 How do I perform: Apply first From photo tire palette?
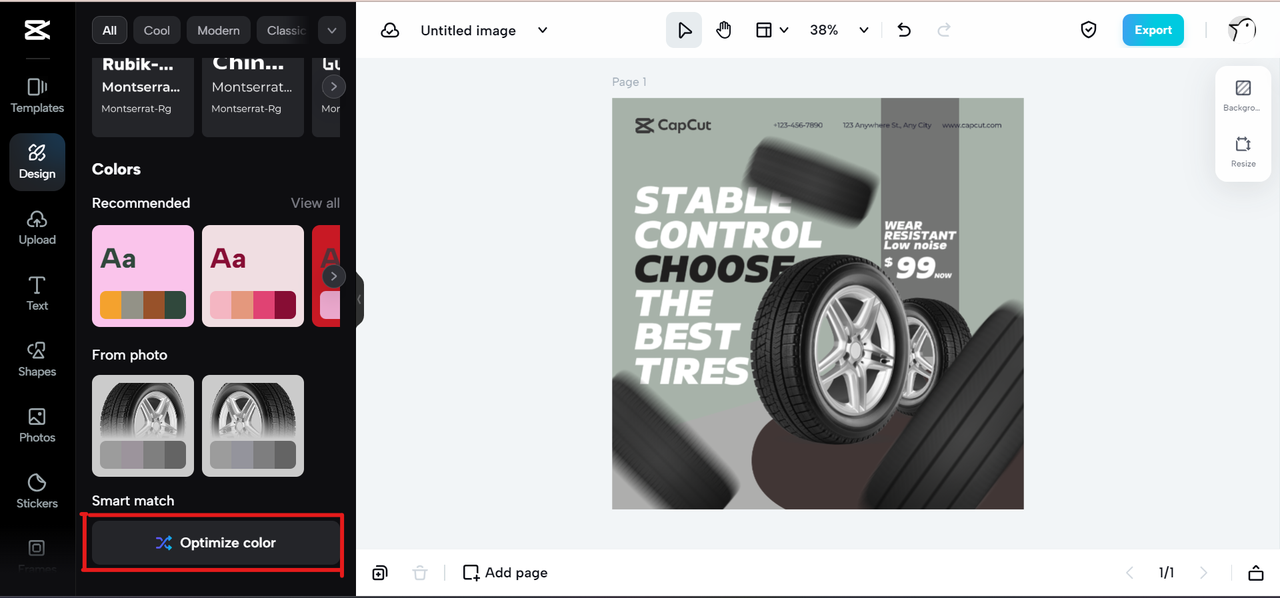(x=143, y=426)
